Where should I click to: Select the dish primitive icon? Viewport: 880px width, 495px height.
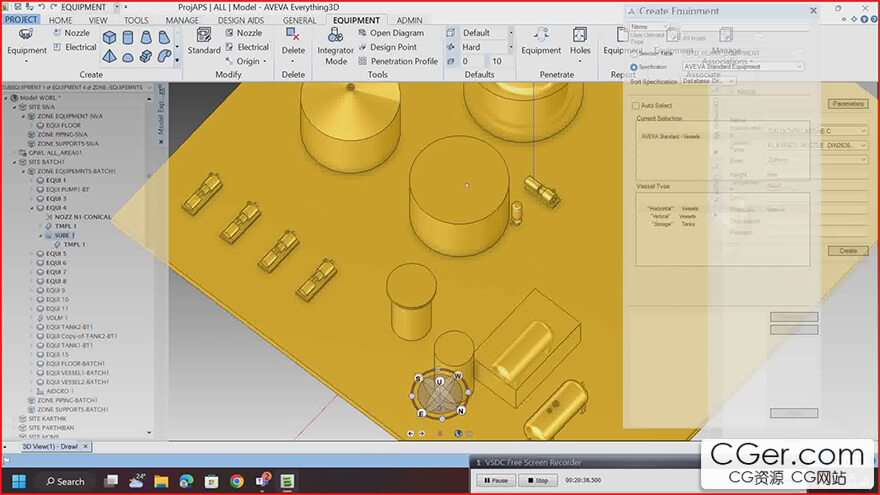128,57
